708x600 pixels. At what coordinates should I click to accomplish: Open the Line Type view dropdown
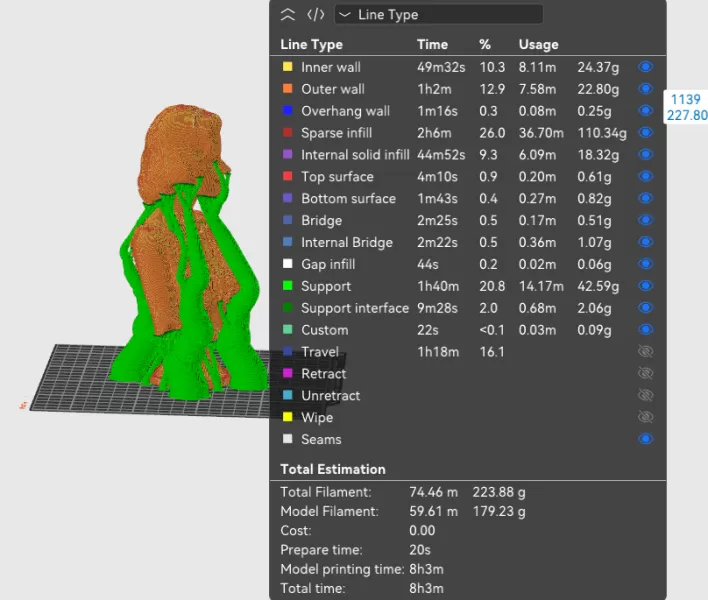(x=438, y=14)
